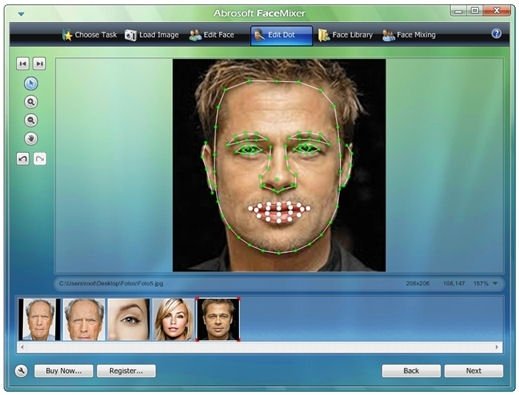
Task: Select the arrow pointer tool
Action: tap(31, 84)
